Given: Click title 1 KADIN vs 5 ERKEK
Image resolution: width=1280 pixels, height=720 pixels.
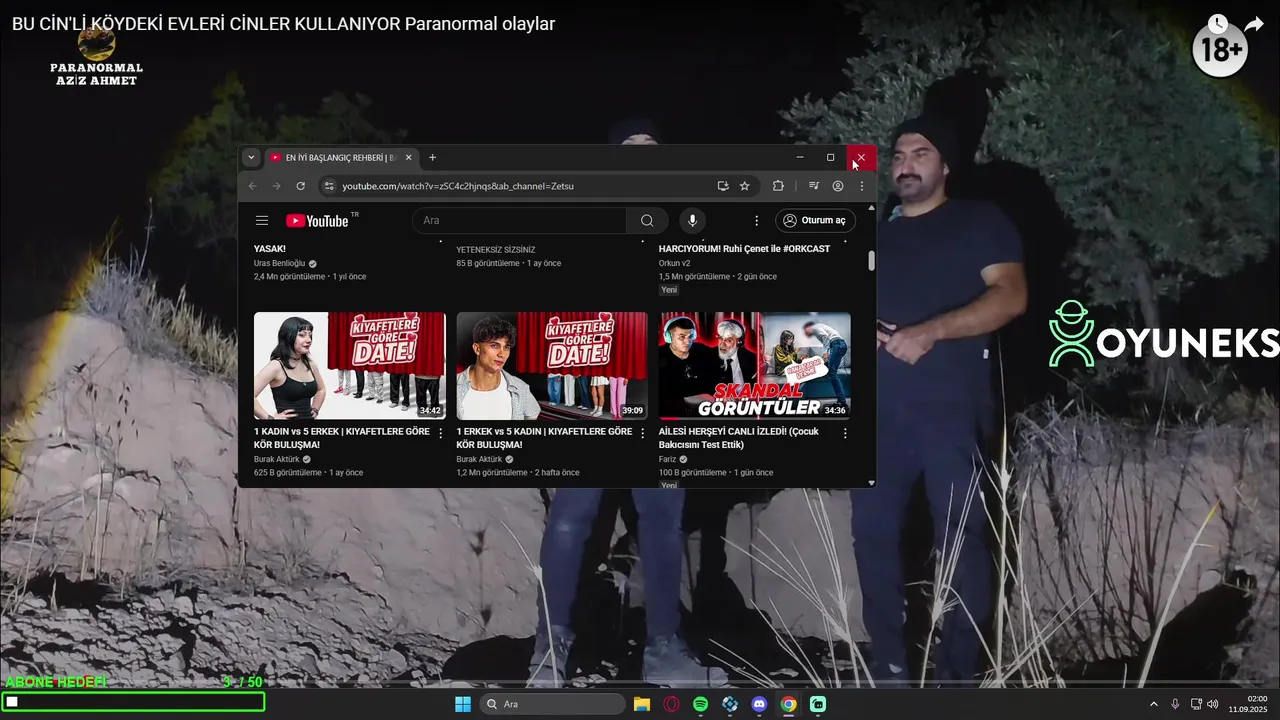Looking at the screenshot, I should (342, 438).
